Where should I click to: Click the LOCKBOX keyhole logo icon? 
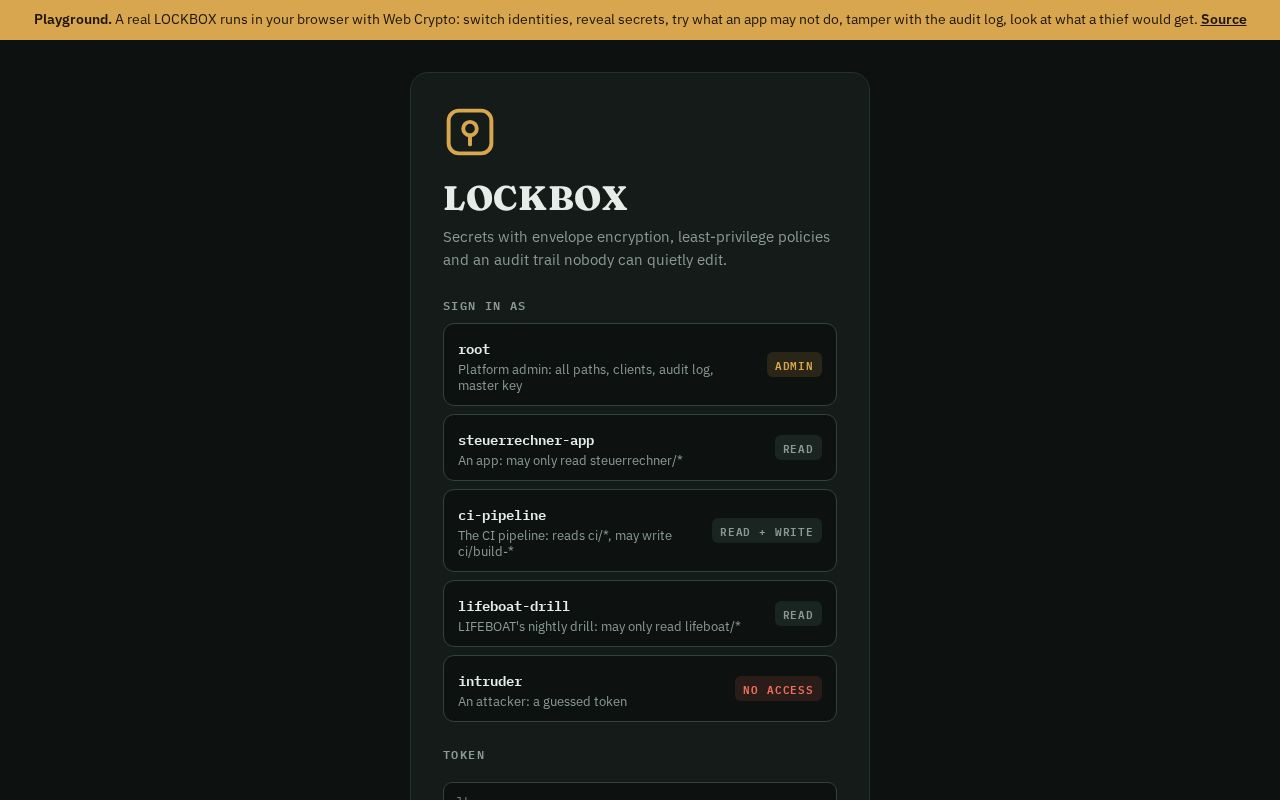click(470, 132)
